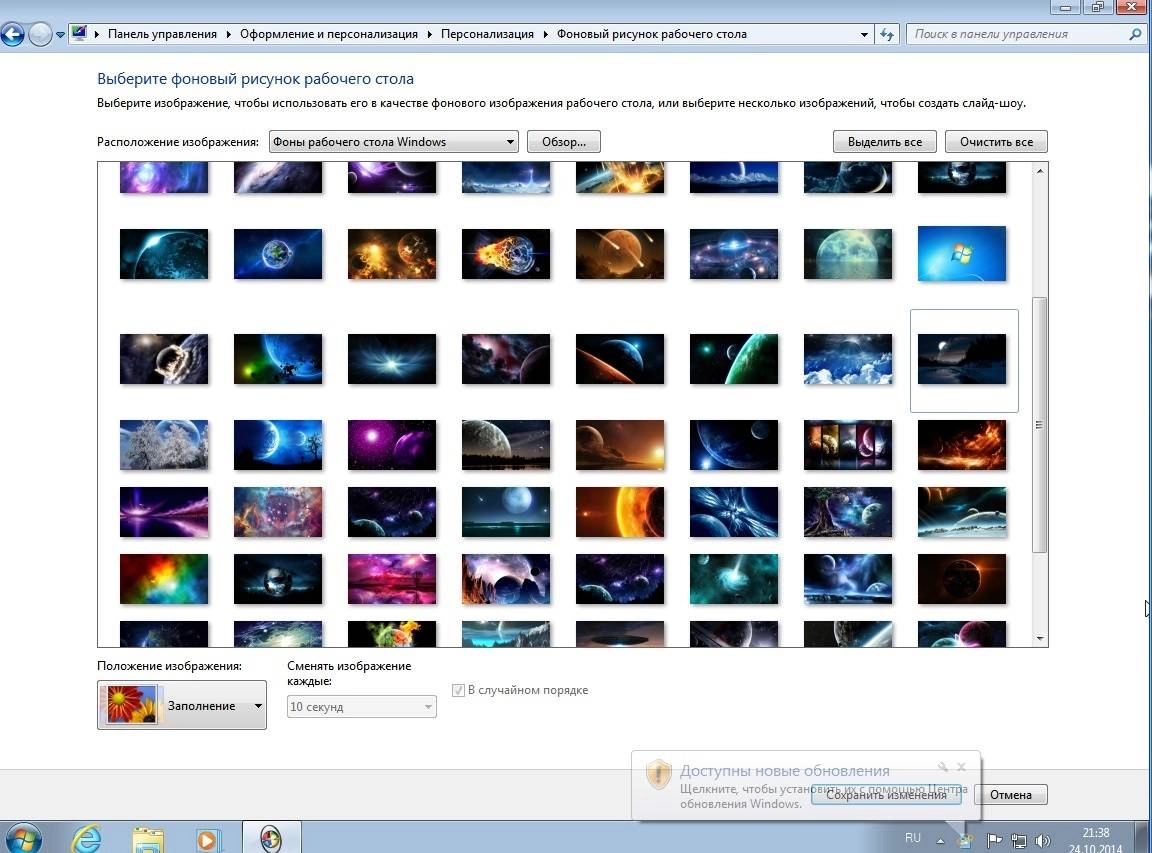Select the dark eclipsed orange planet wallpaper
Screen dimensions: 1152x853
click(x=962, y=579)
